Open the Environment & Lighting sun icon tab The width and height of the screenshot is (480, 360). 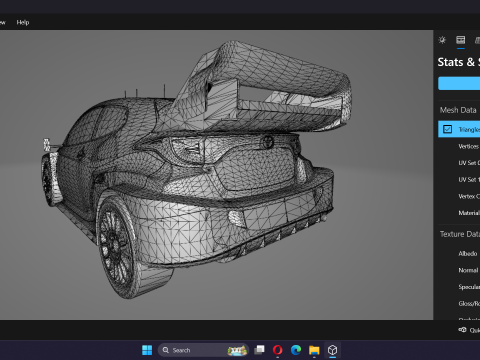click(x=442, y=40)
